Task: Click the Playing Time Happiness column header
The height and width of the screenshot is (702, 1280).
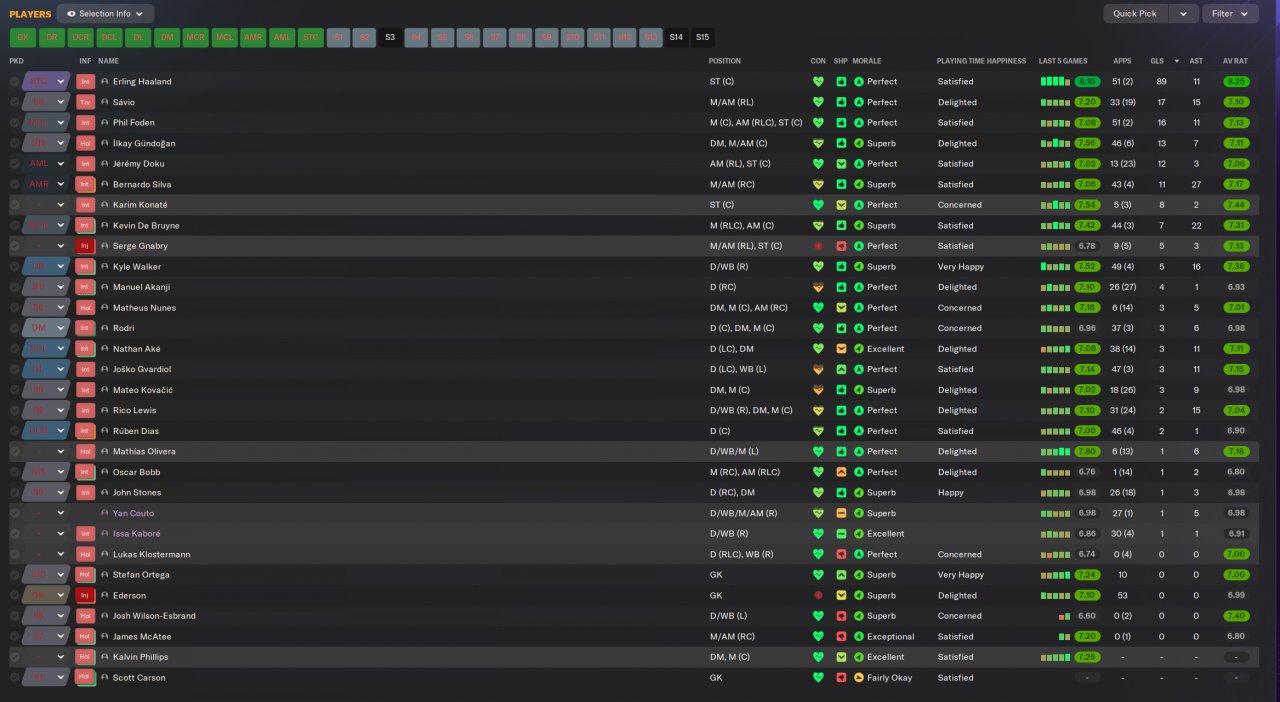Action: pos(981,61)
